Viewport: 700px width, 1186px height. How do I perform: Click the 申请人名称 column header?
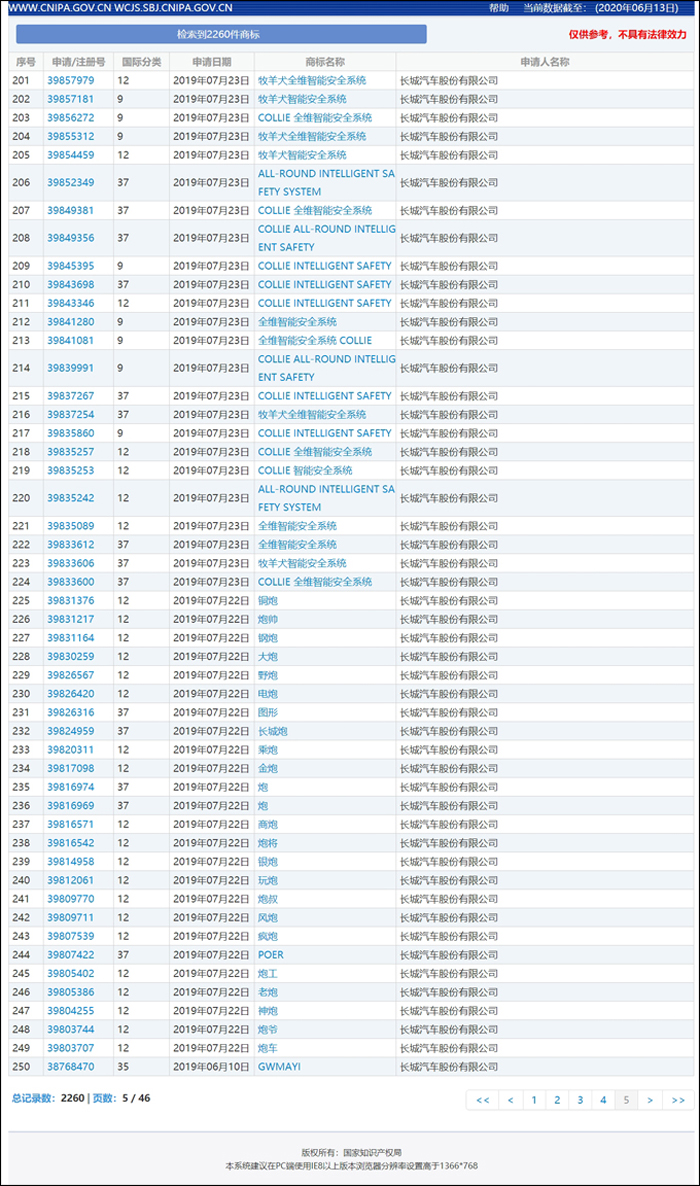coord(545,62)
